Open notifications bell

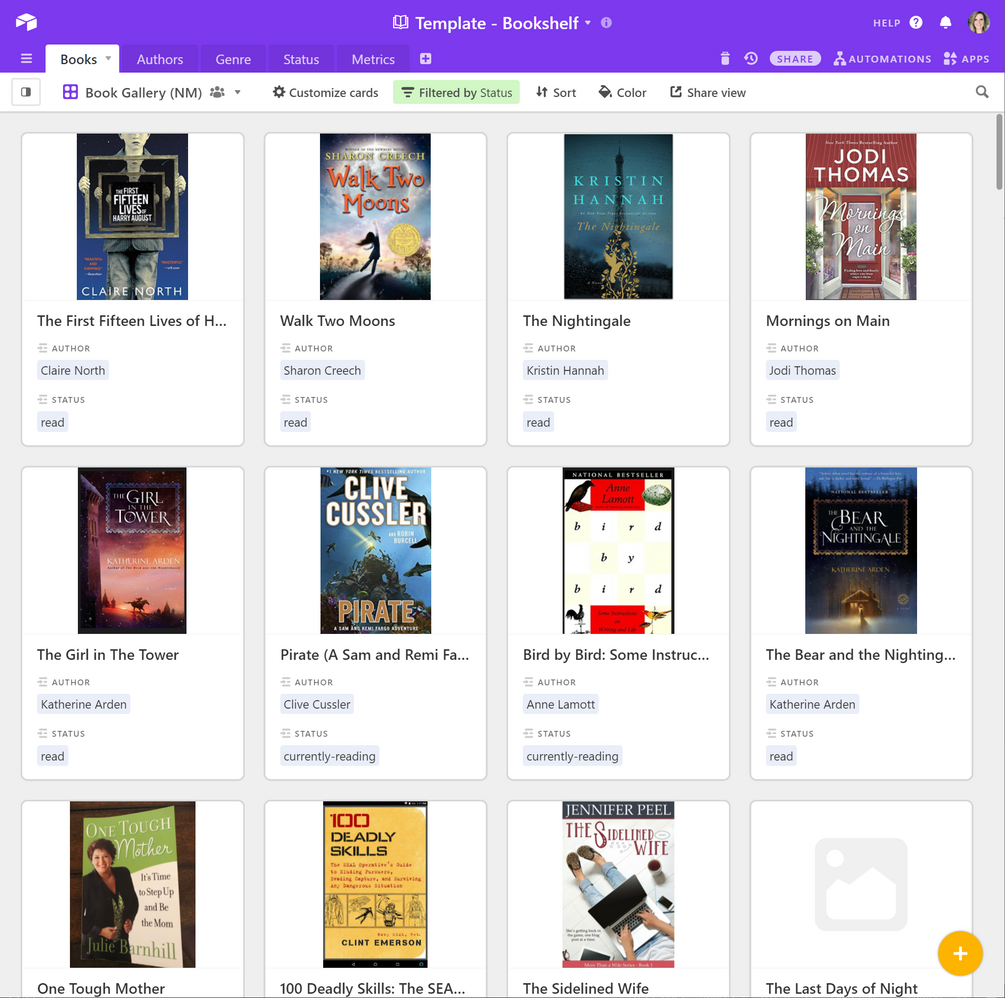coord(945,22)
